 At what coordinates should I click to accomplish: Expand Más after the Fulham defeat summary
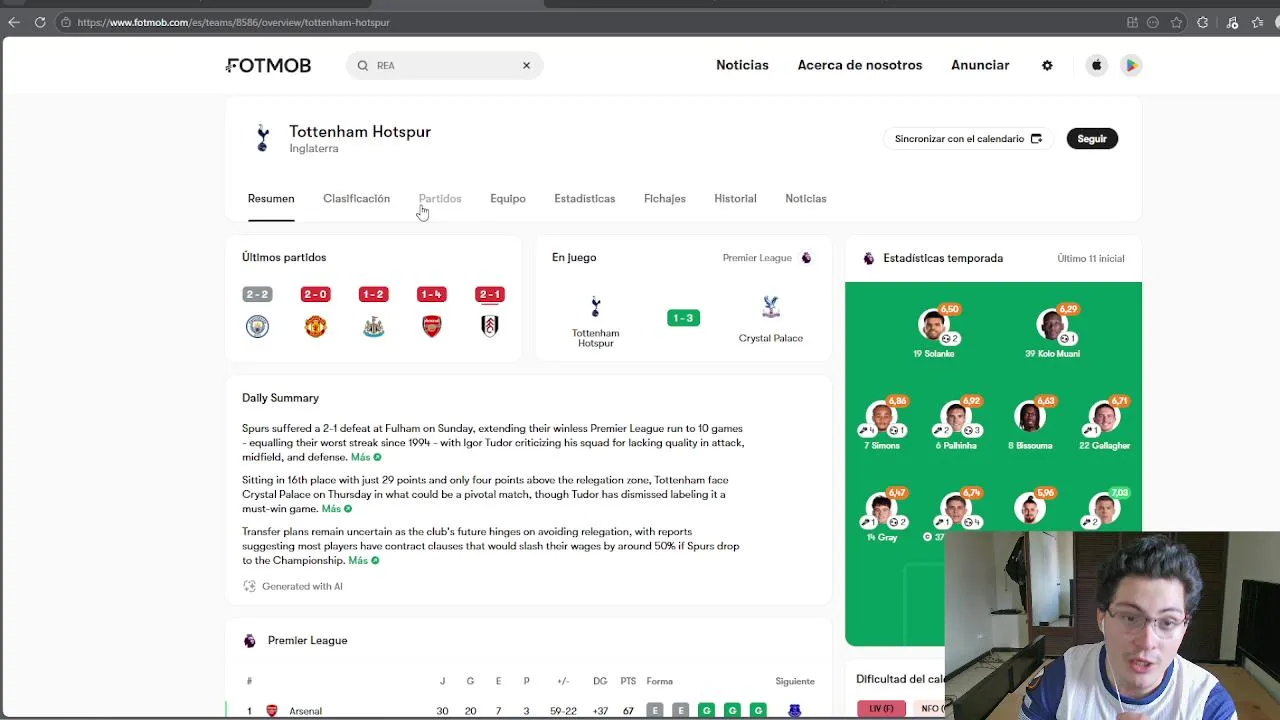pyautogui.click(x=365, y=457)
